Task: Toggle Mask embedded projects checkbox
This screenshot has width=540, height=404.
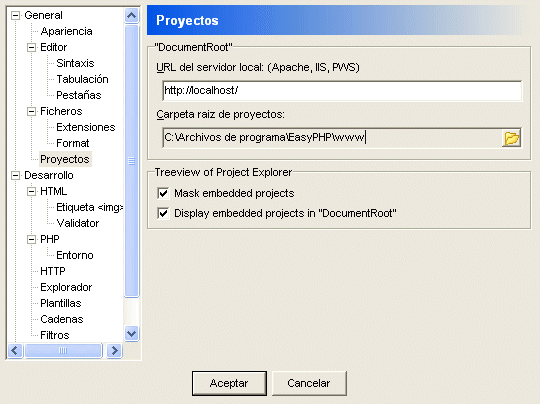Action: [x=163, y=193]
